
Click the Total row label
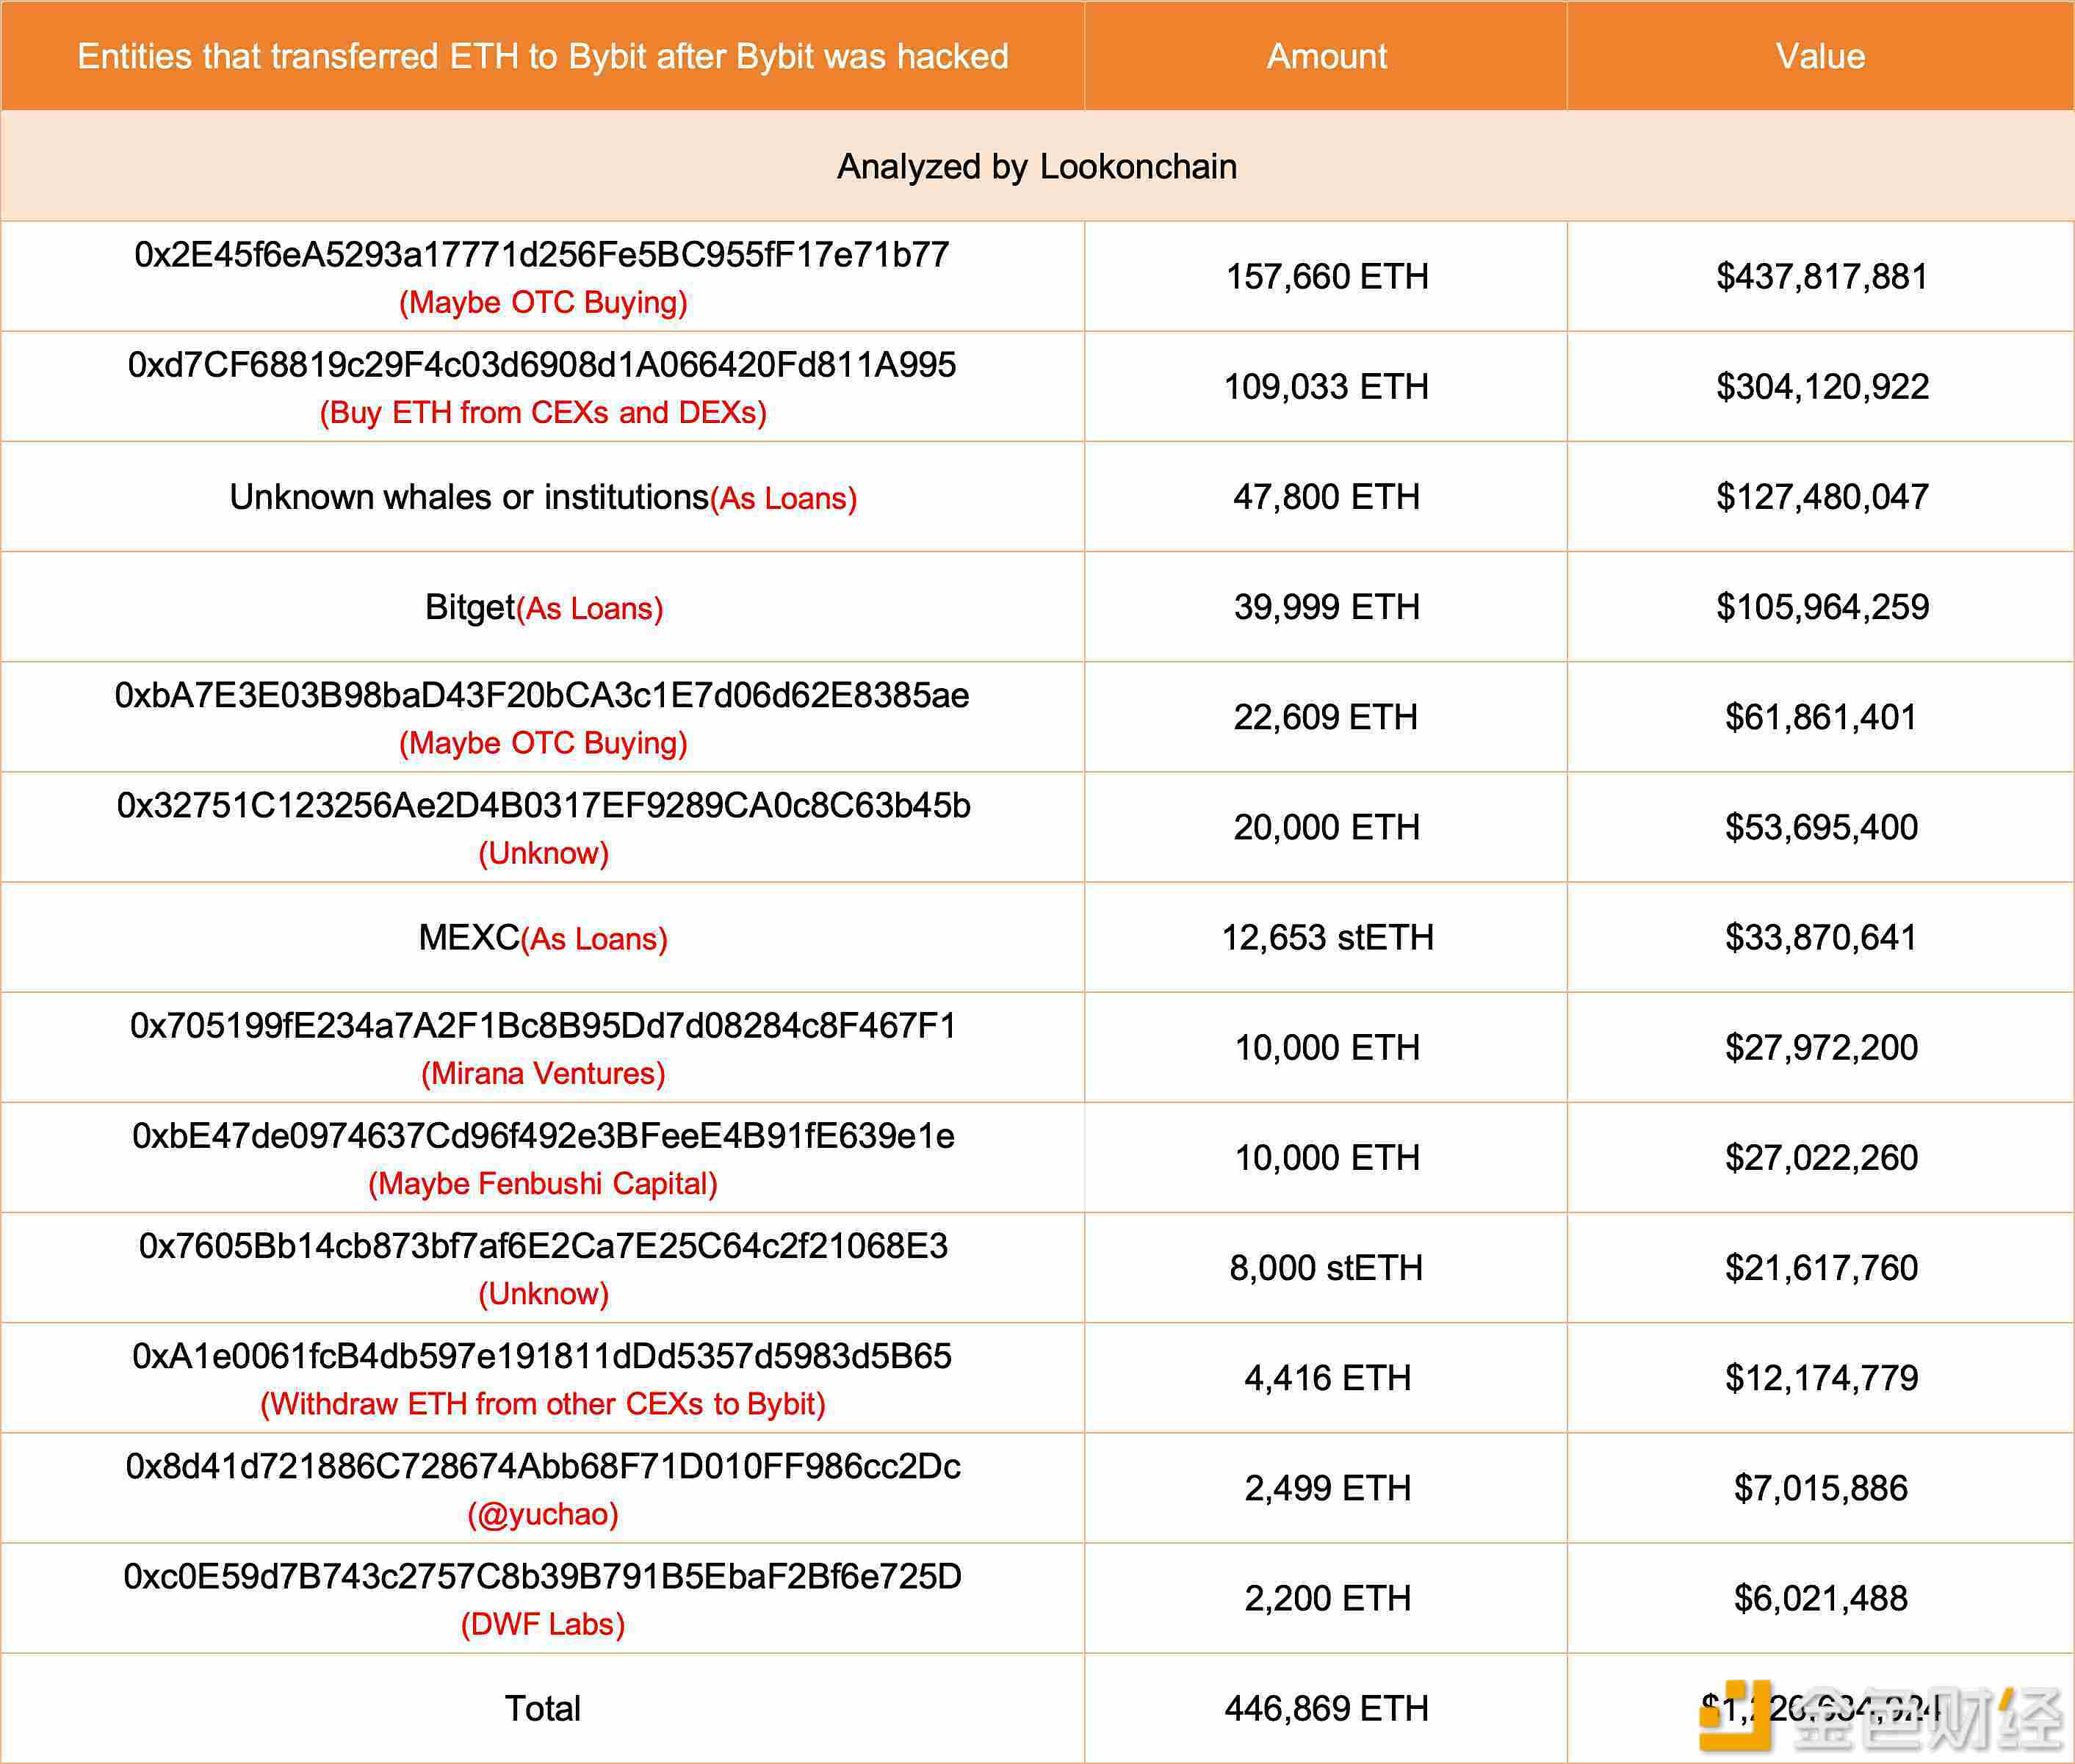(542, 1708)
